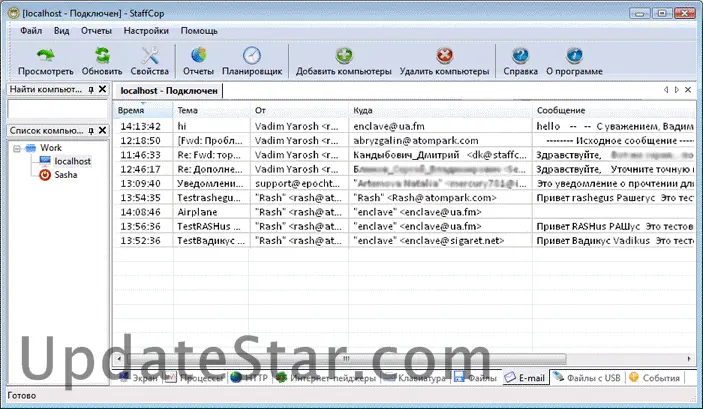Image resolution: width=703 pixels, height=409 pixels.
Task: Collapse the Work tree group
Action: point(17,148)
